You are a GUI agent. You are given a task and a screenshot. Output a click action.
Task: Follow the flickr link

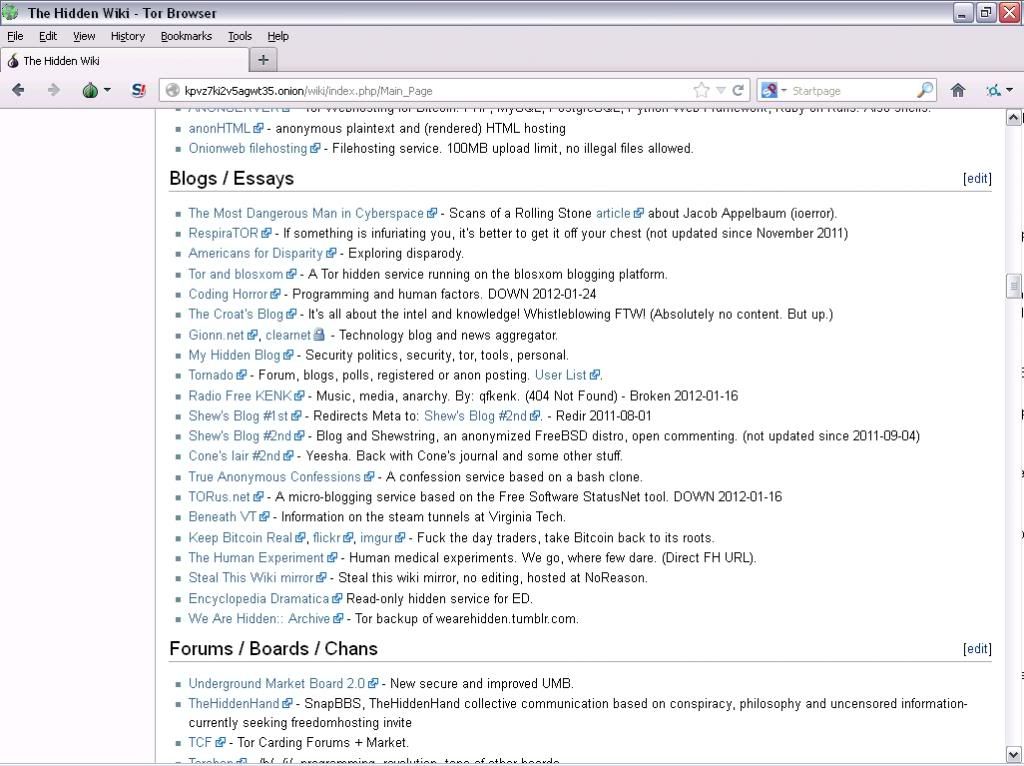coord(327,537)
